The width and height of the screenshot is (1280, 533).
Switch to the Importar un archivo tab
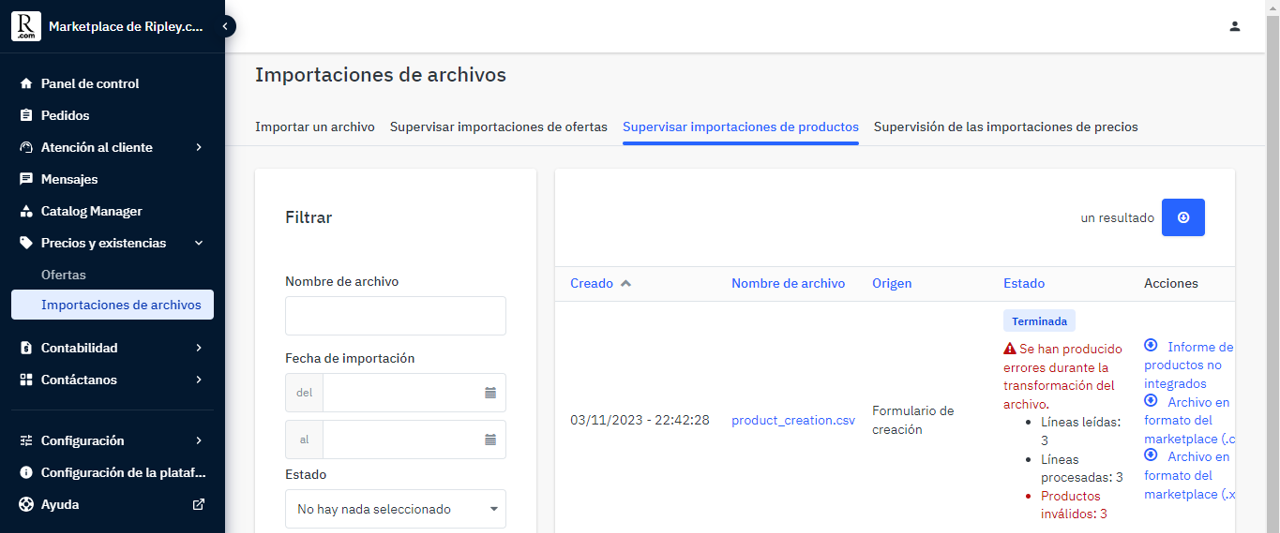[315, 127]
